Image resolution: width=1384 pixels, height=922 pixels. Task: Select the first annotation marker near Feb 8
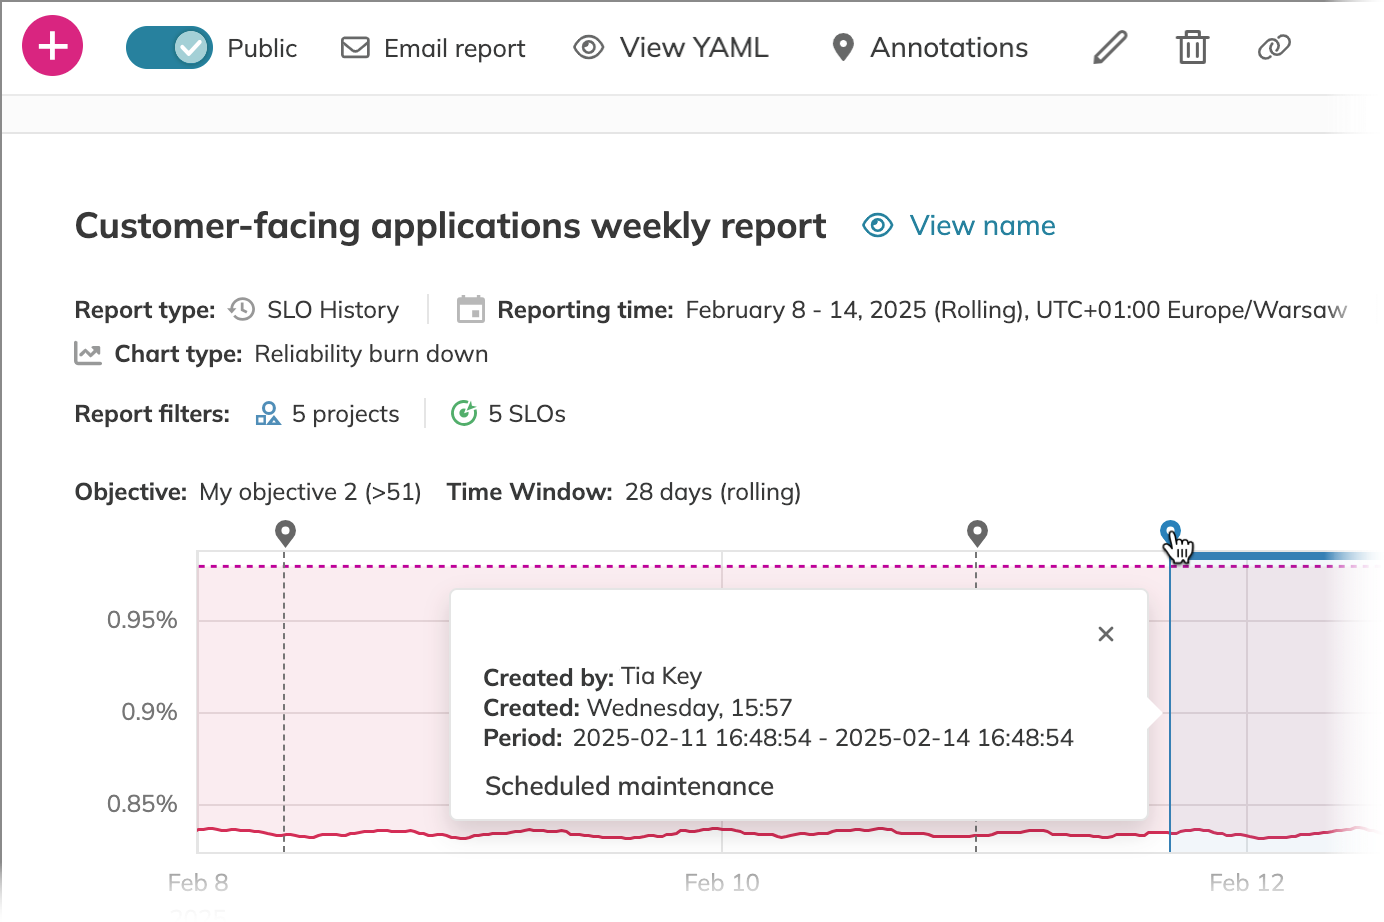pos(285,533)
